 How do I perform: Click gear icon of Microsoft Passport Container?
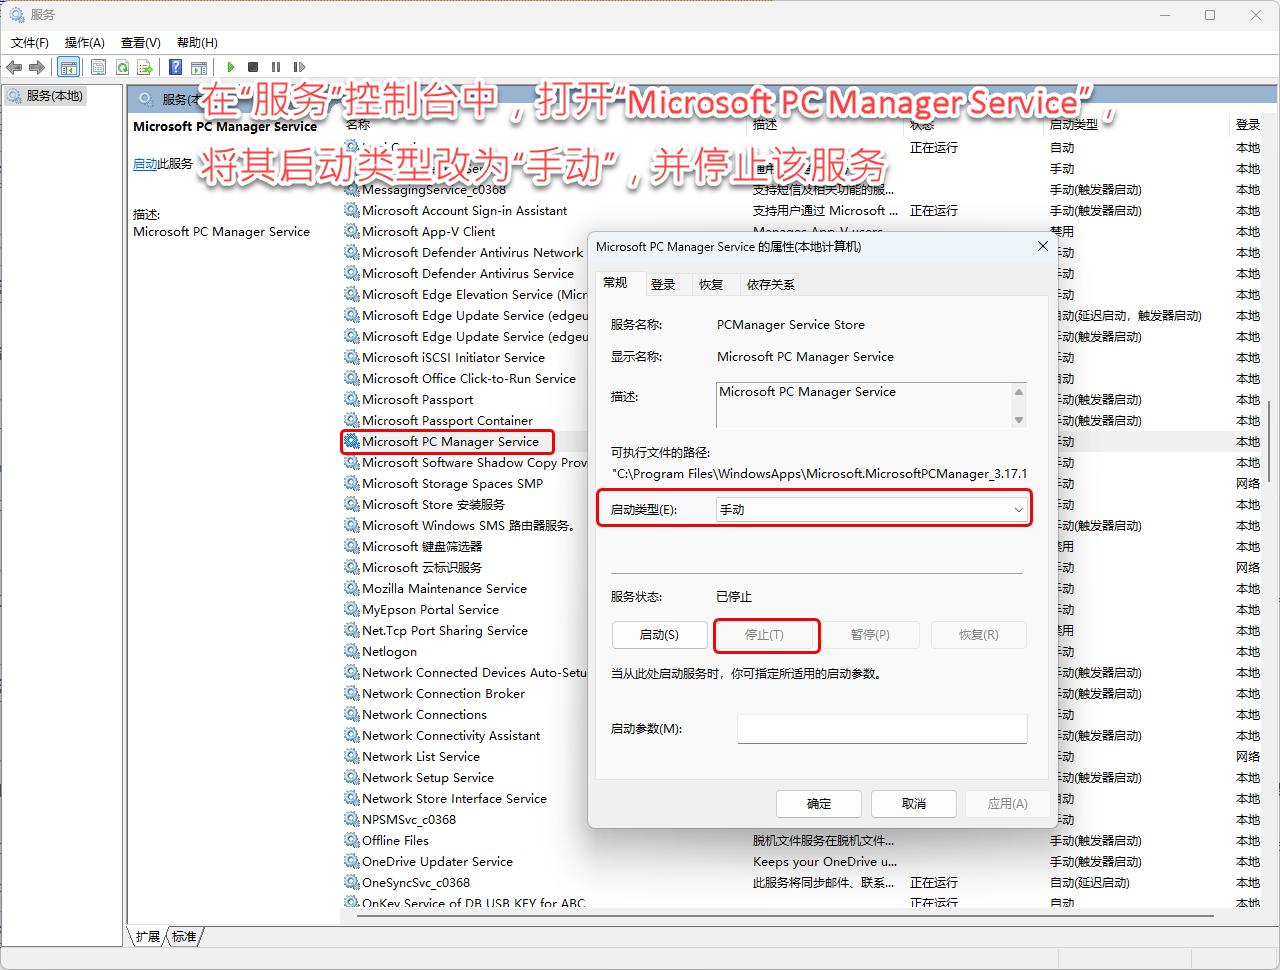pos(352,420)
